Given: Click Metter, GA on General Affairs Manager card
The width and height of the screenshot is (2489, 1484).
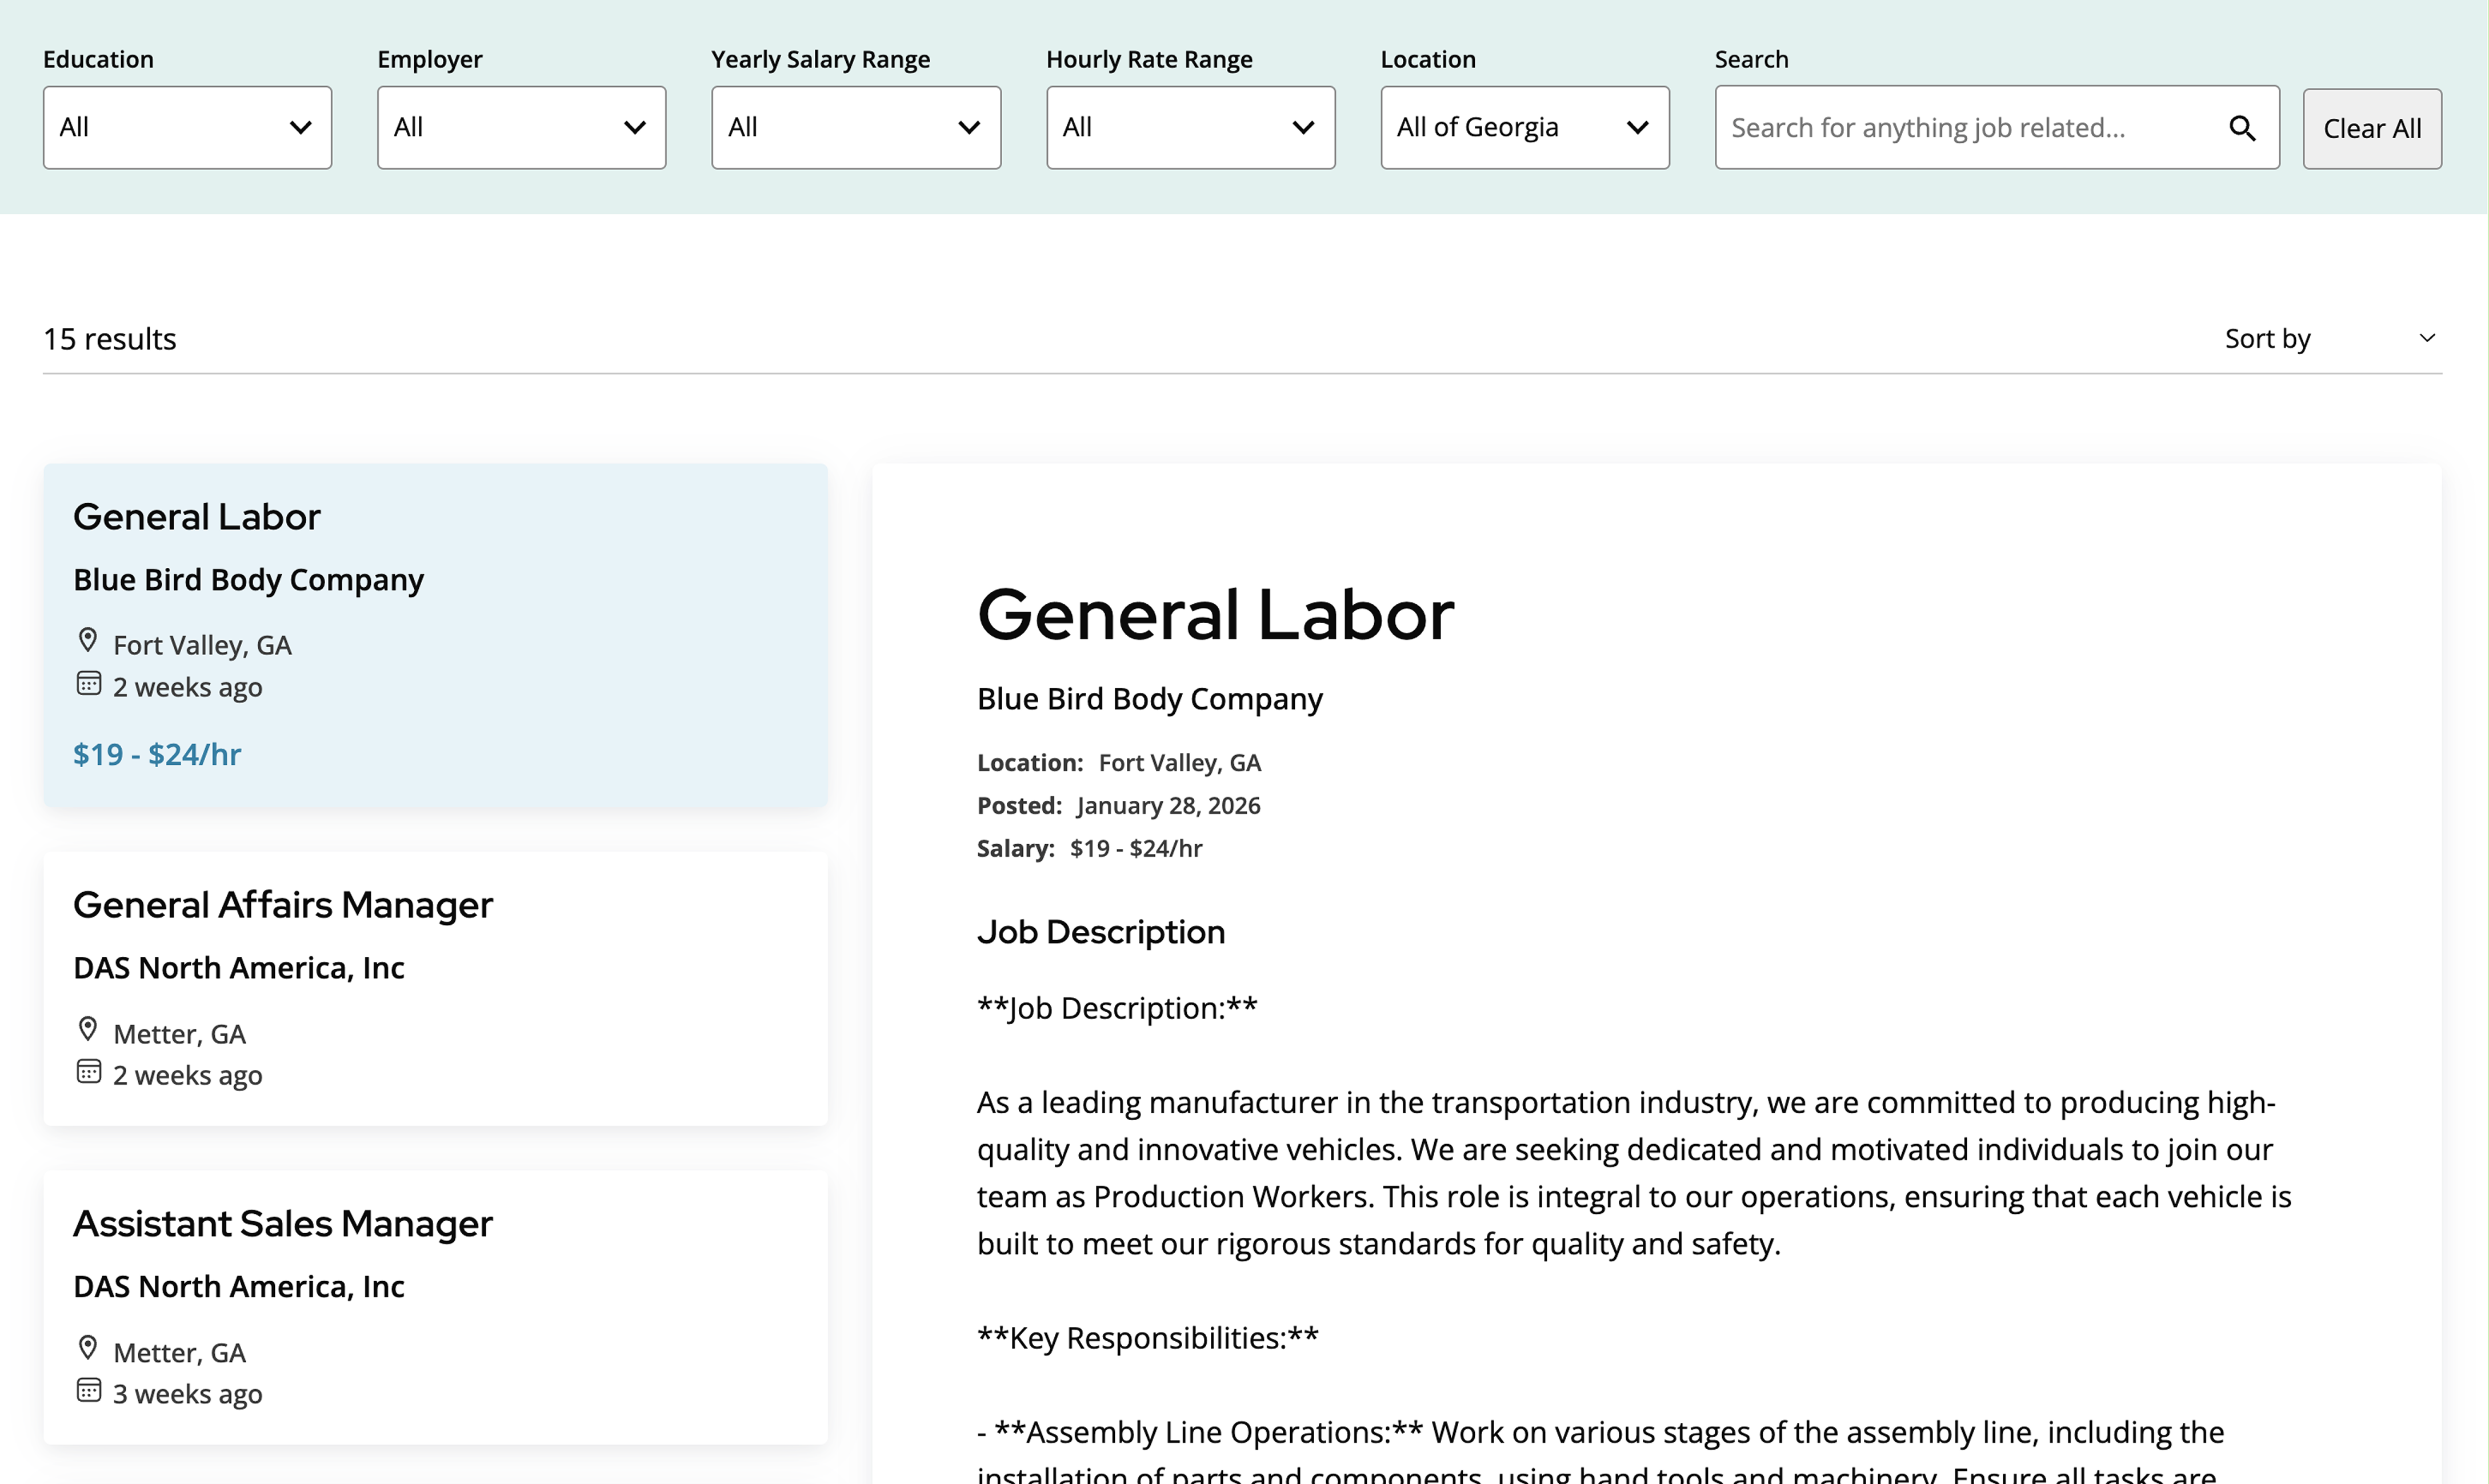Looking at the screenshot, I should (x=179, y=1034).
